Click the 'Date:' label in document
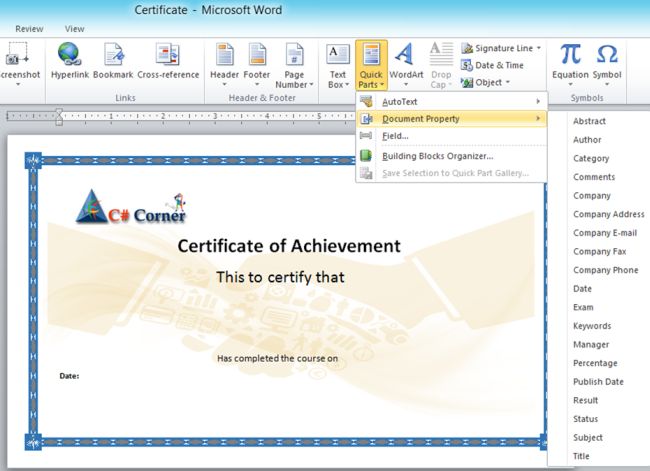This screenshot has width=650, height=471. [69, 376]
